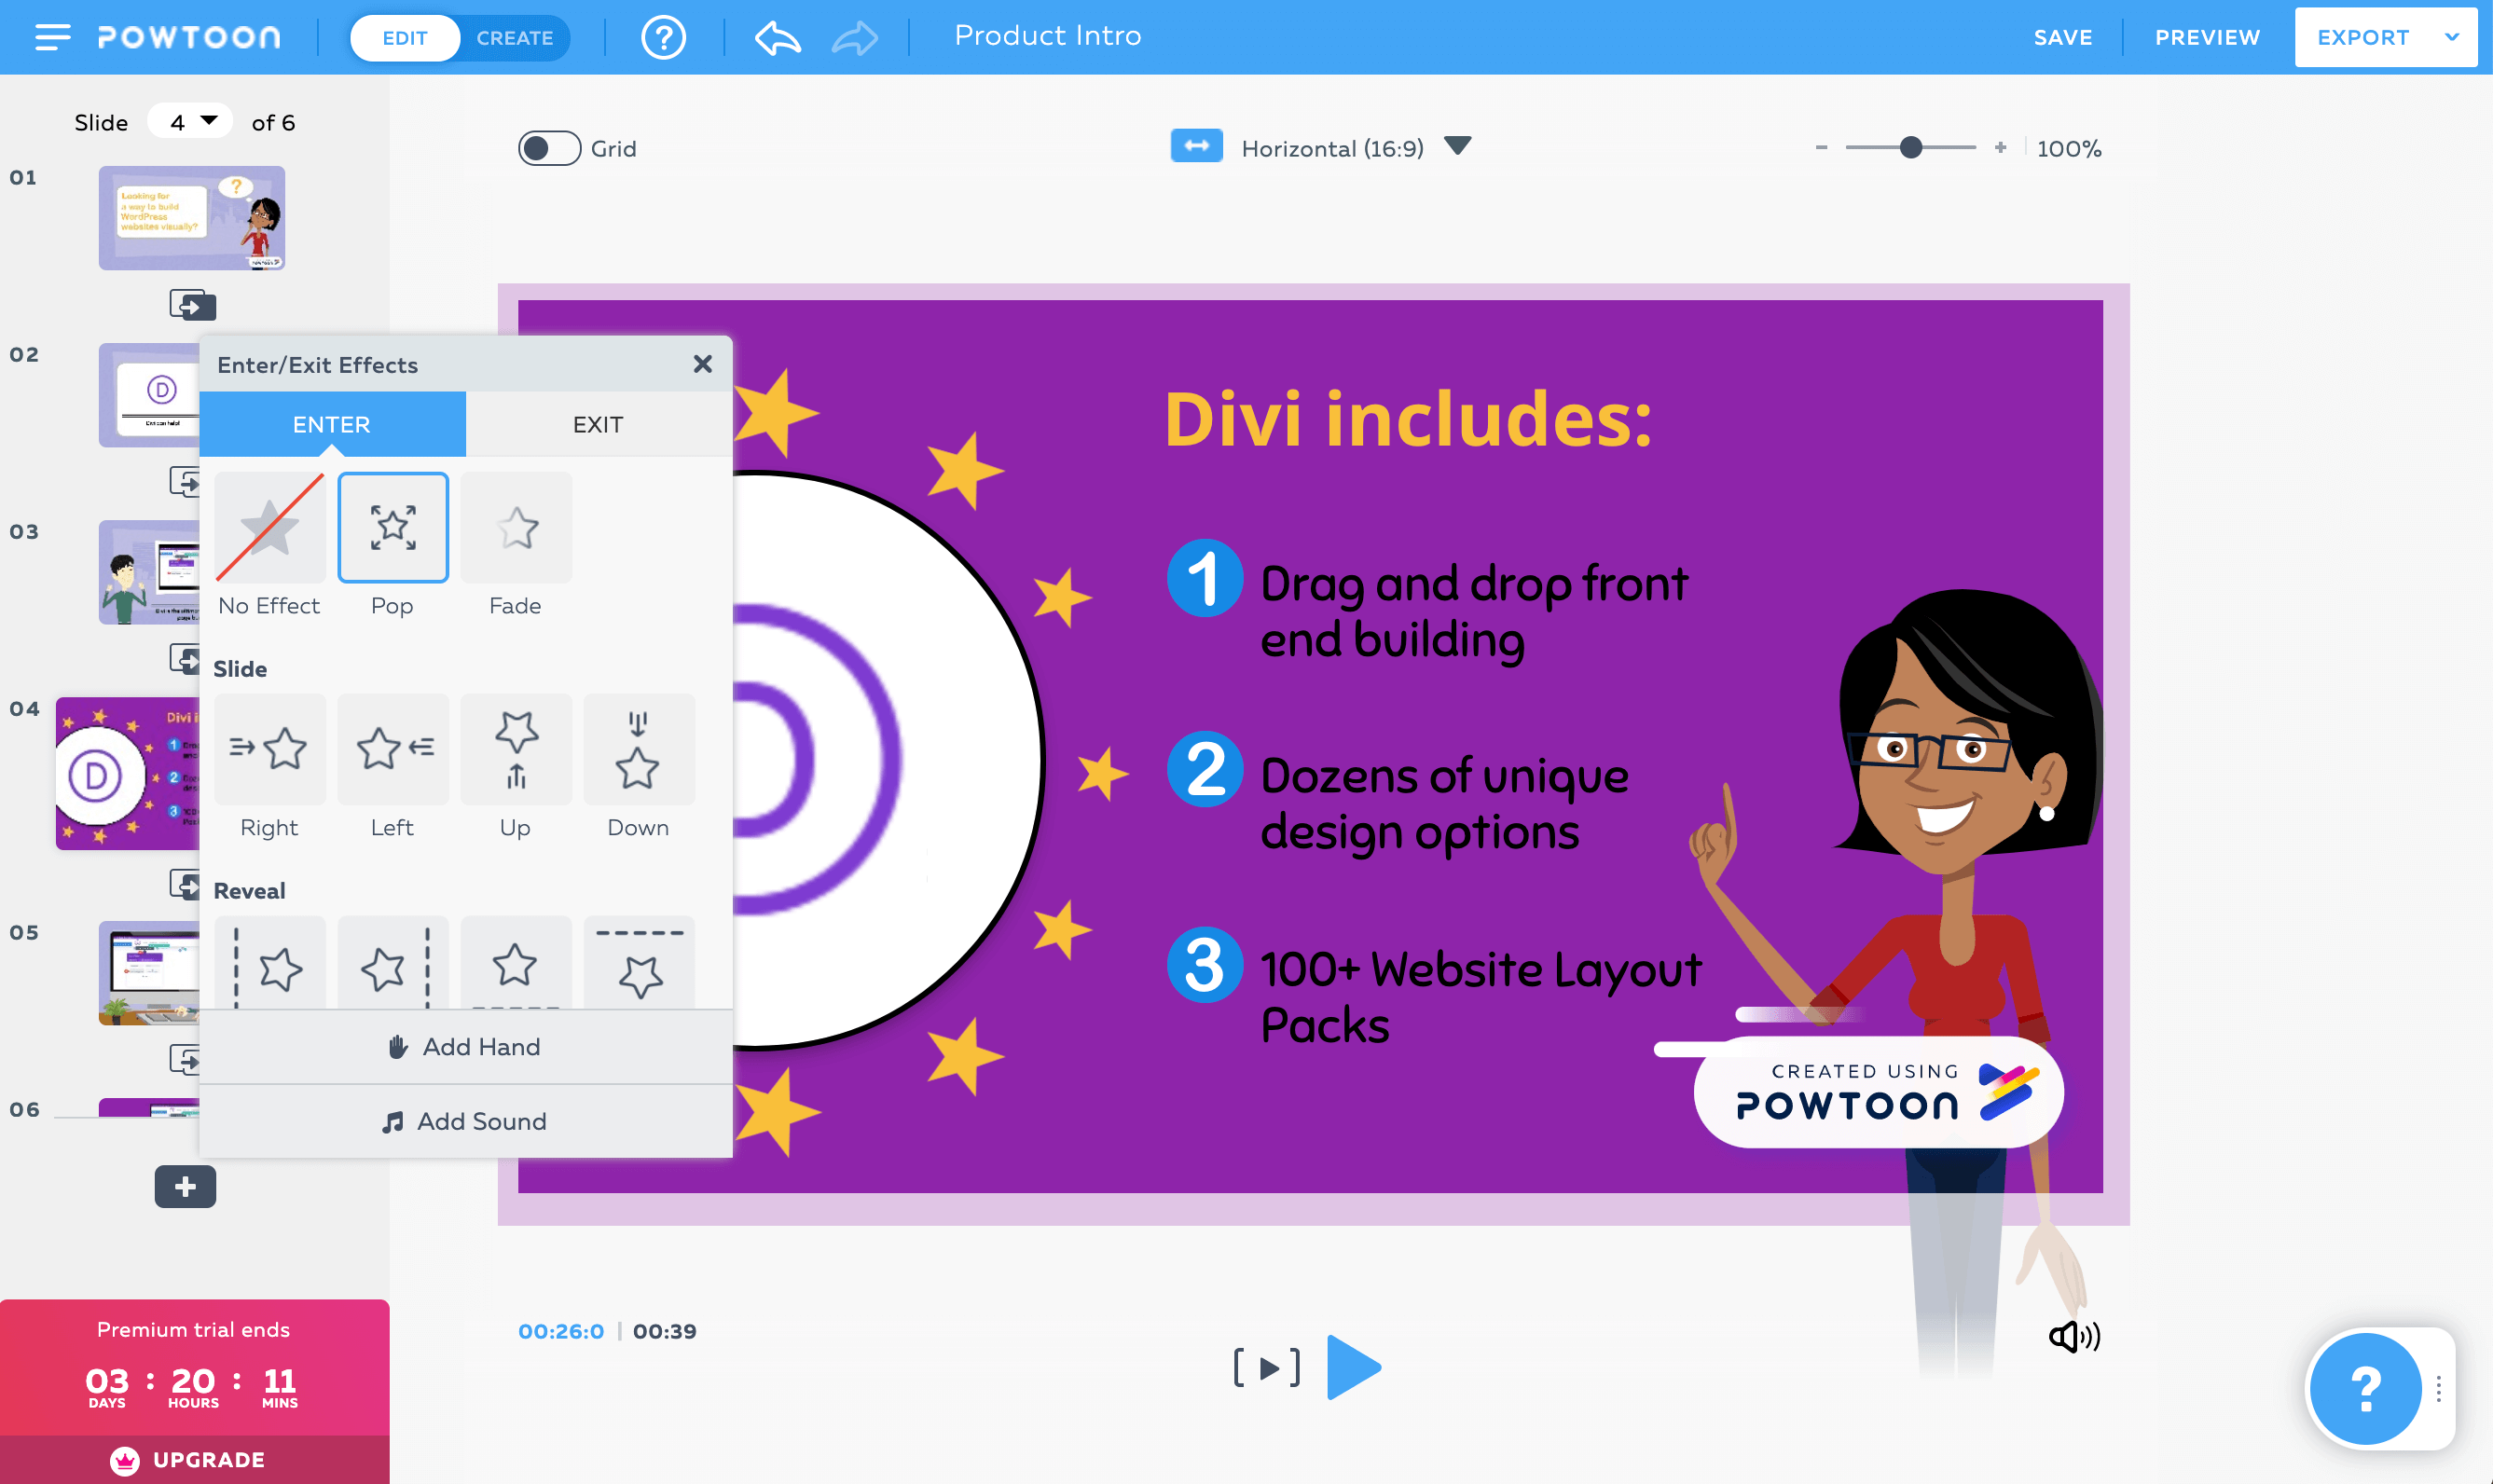Viewport: 2493px width, 1484px height.
Task: Switch to CREATE mode
Action: coord(514,38)
